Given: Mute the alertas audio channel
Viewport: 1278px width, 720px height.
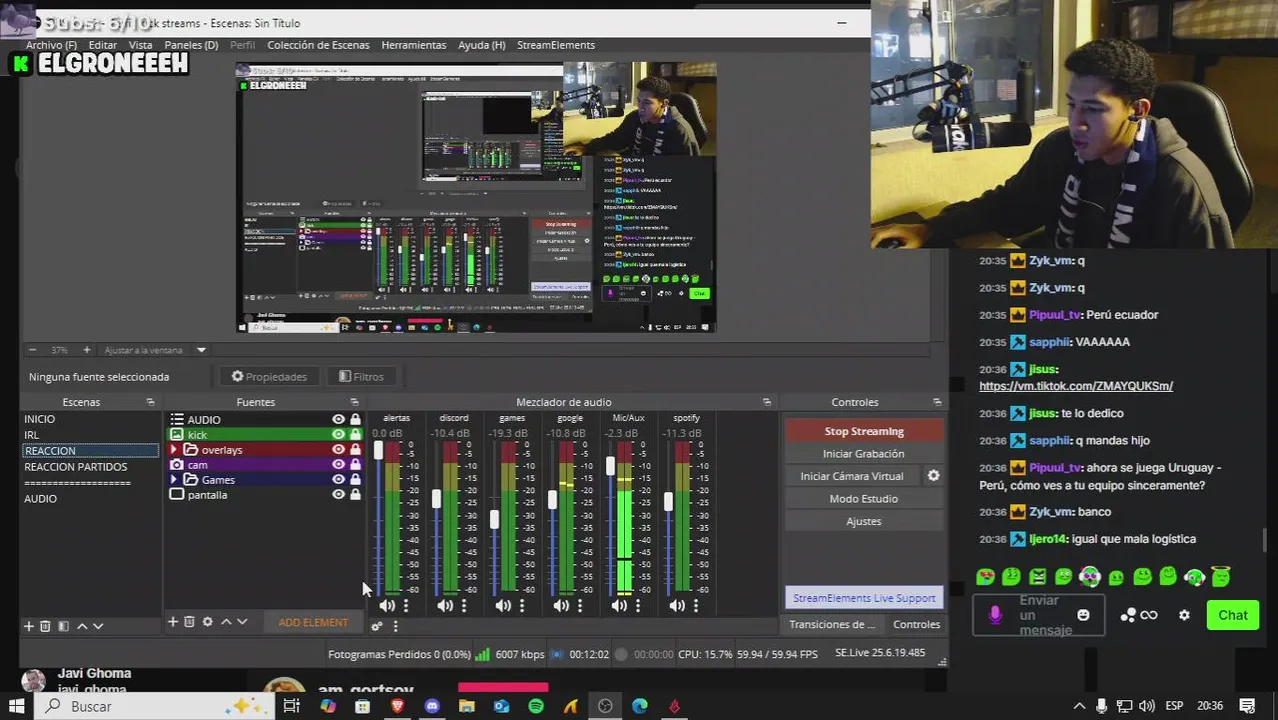Looking at the screenshot, I should tap(387, 605).
